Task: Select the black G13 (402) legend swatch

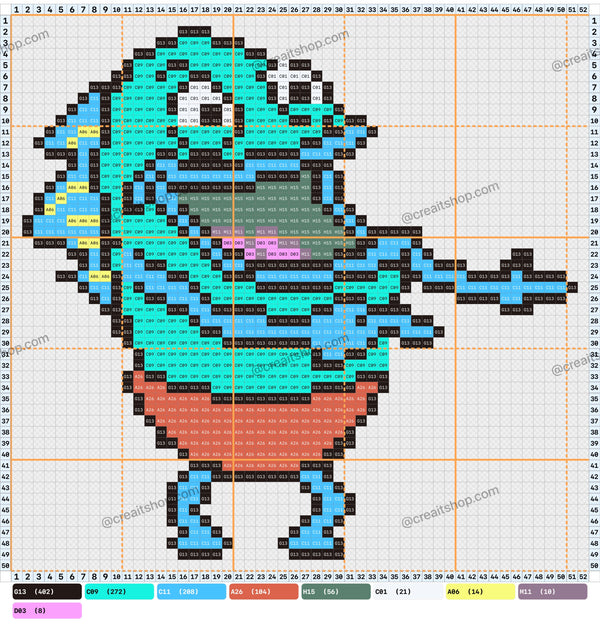Action: [47, 592]
